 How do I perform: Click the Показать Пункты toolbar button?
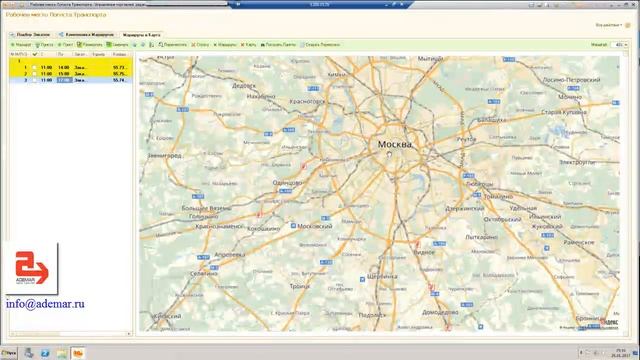[278, 44]
